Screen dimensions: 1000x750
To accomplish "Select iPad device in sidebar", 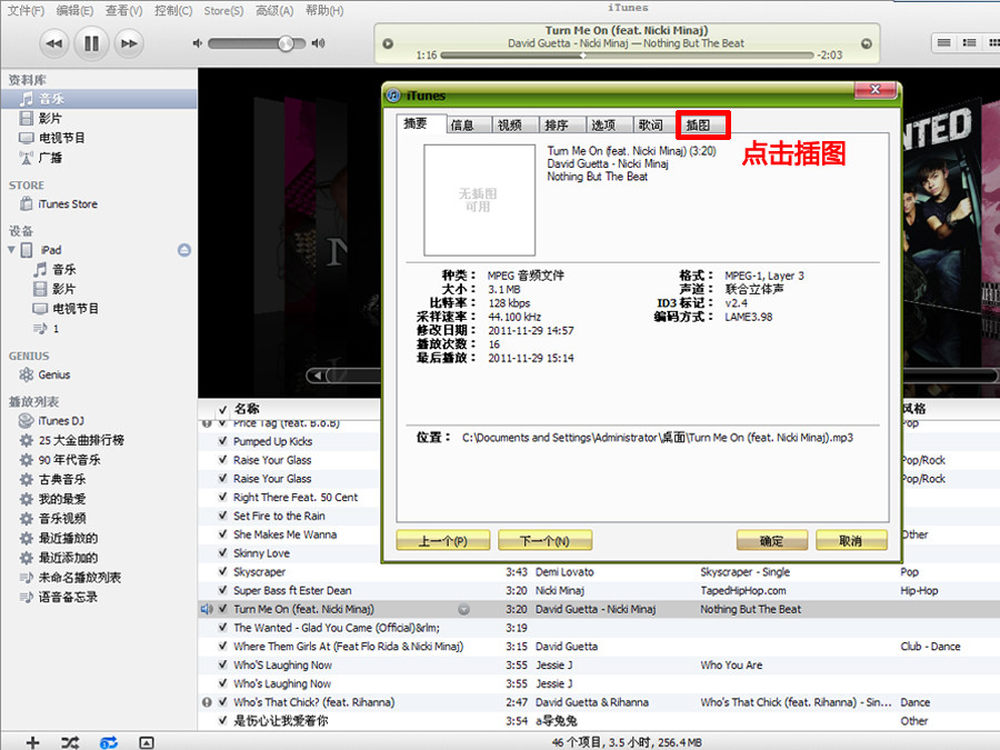I will click(51, 250).
